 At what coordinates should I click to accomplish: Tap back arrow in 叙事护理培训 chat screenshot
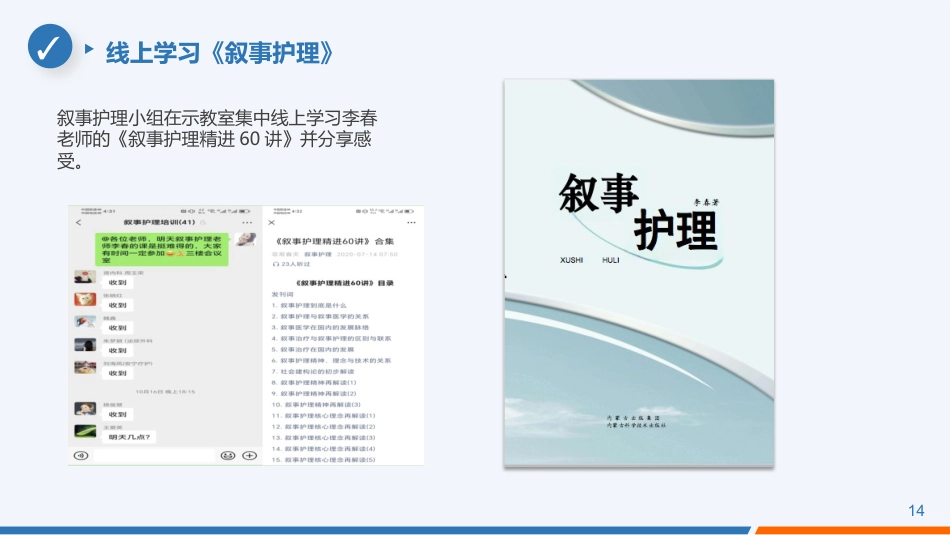pos(78,223)
